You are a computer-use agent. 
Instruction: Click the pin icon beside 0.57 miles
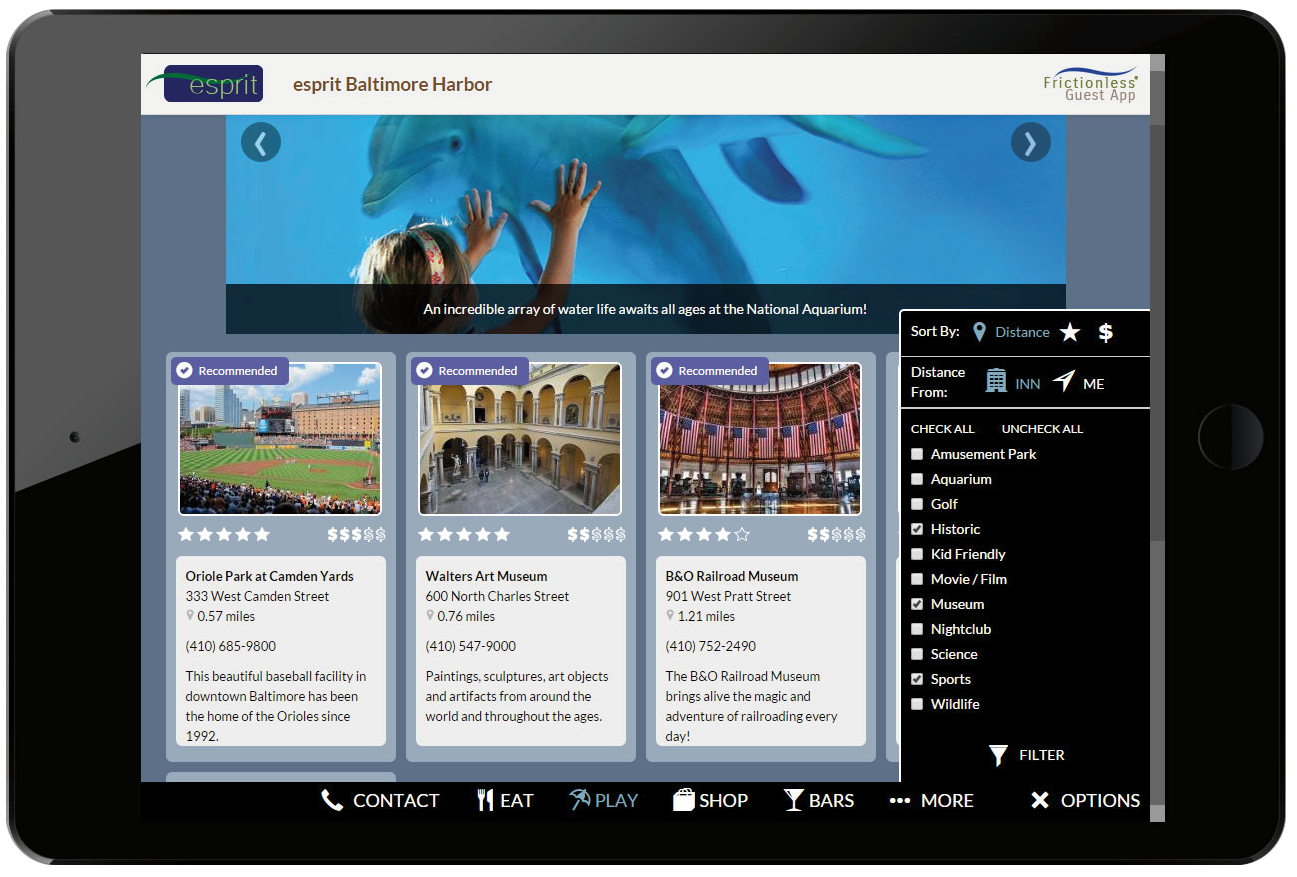point(190,616)
